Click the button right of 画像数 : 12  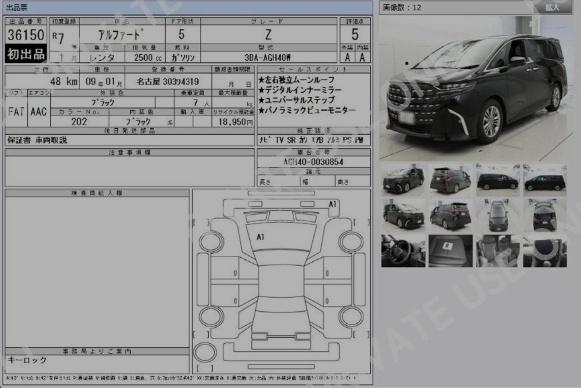click(x=552, y=7)
